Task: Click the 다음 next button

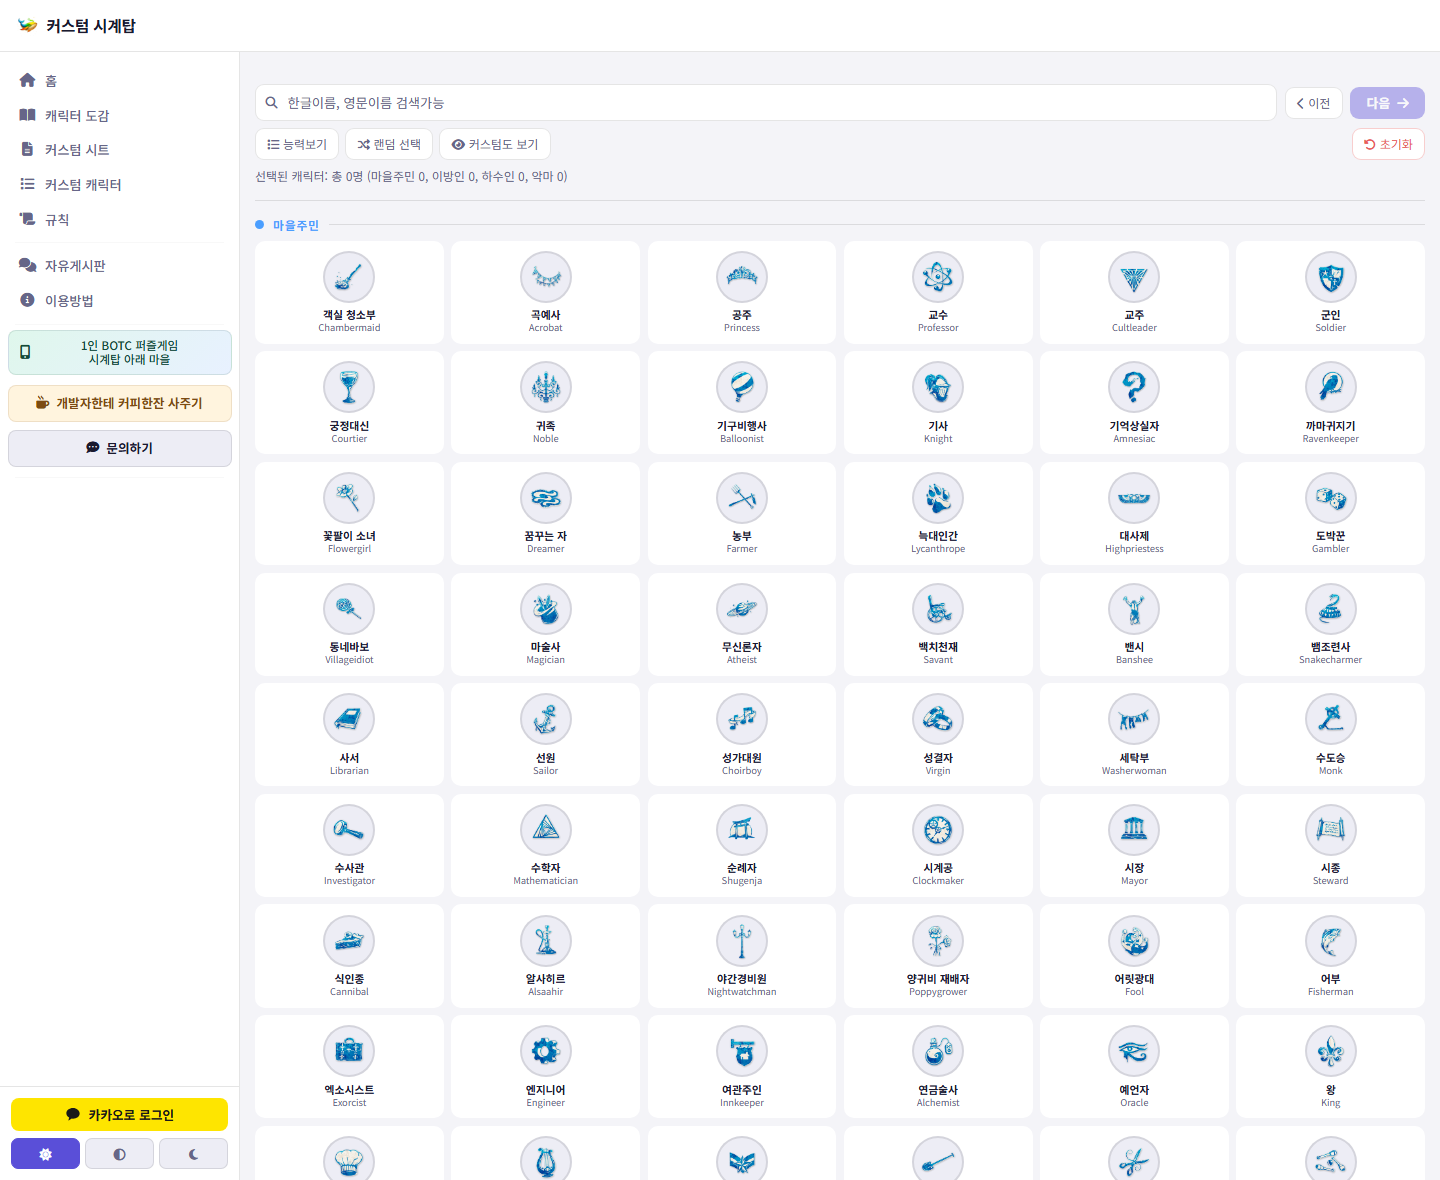Action: tap(1387, 103)
